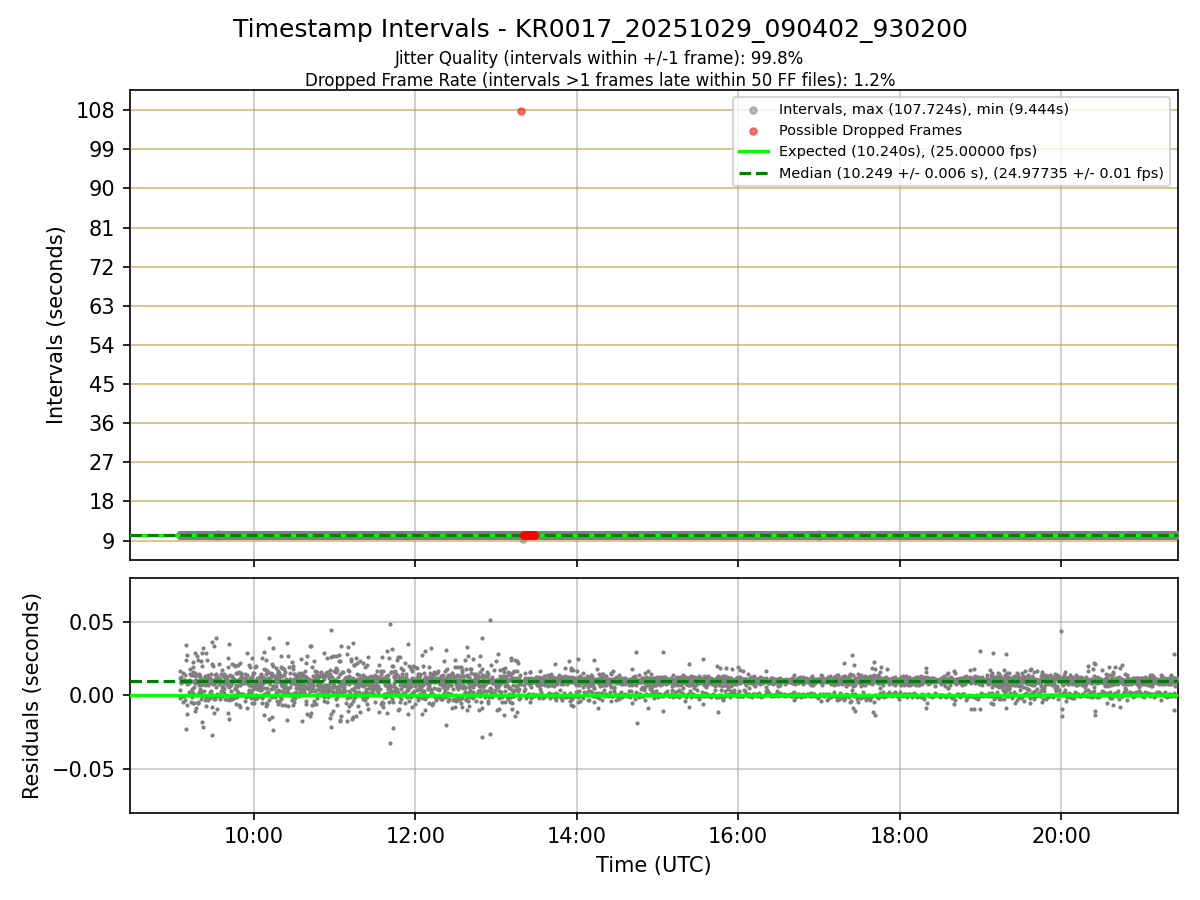Click the 'Intervals (seconds)' y-axis label
Screen dimensions: 1200x900
pos(56,325)
